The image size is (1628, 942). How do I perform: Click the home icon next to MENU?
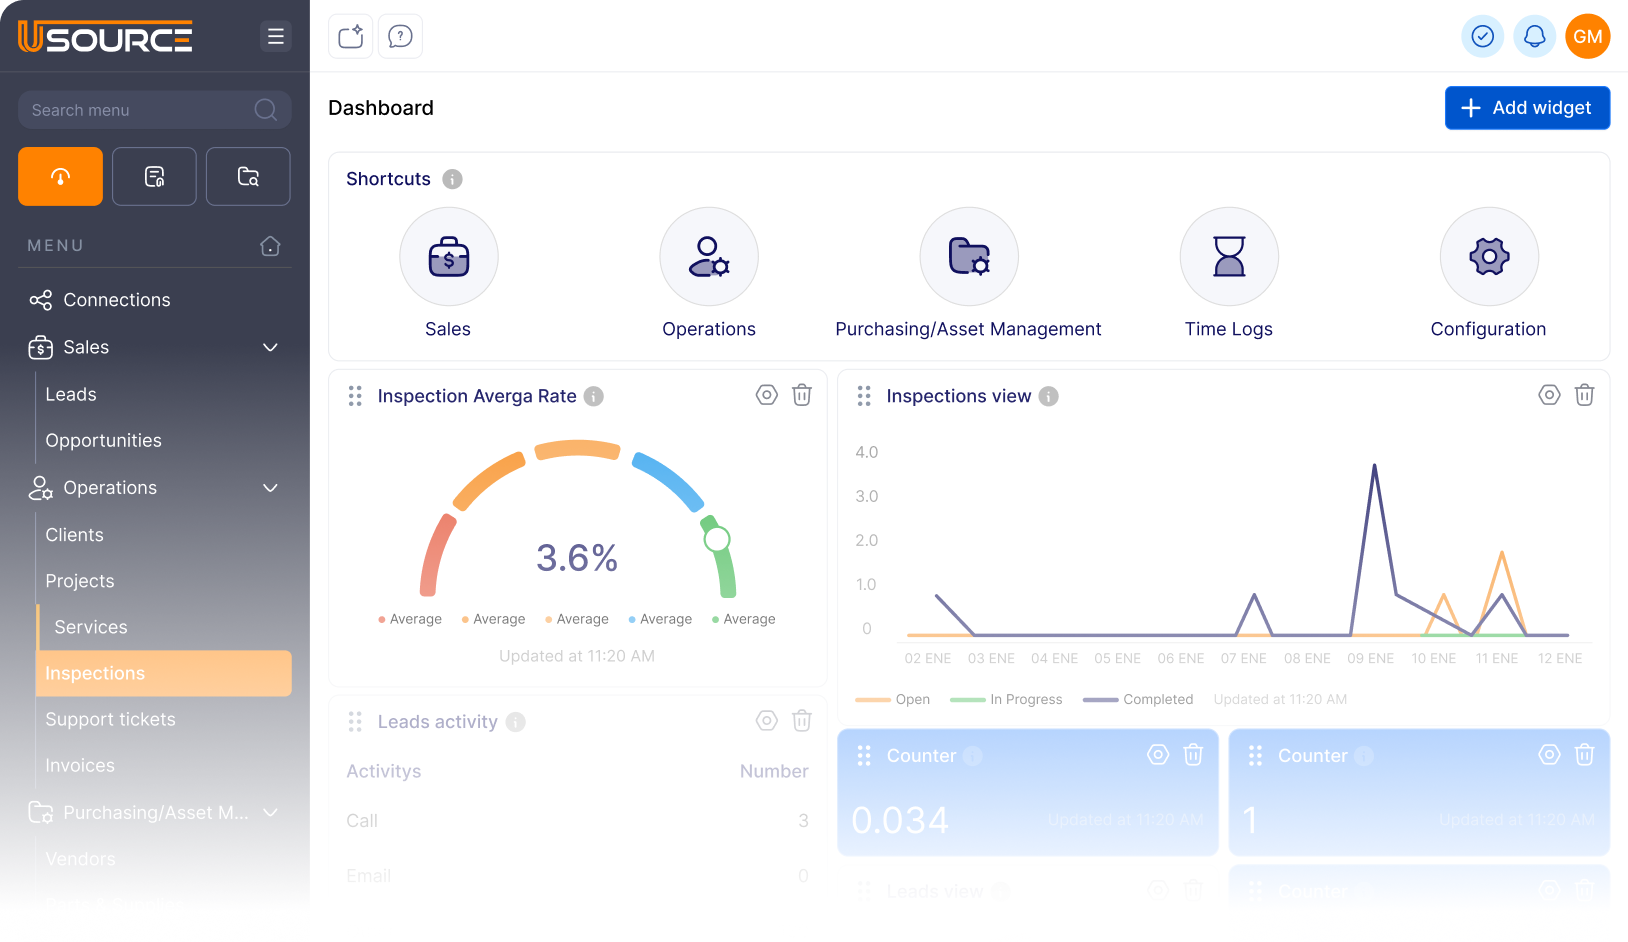coord(270,246)
